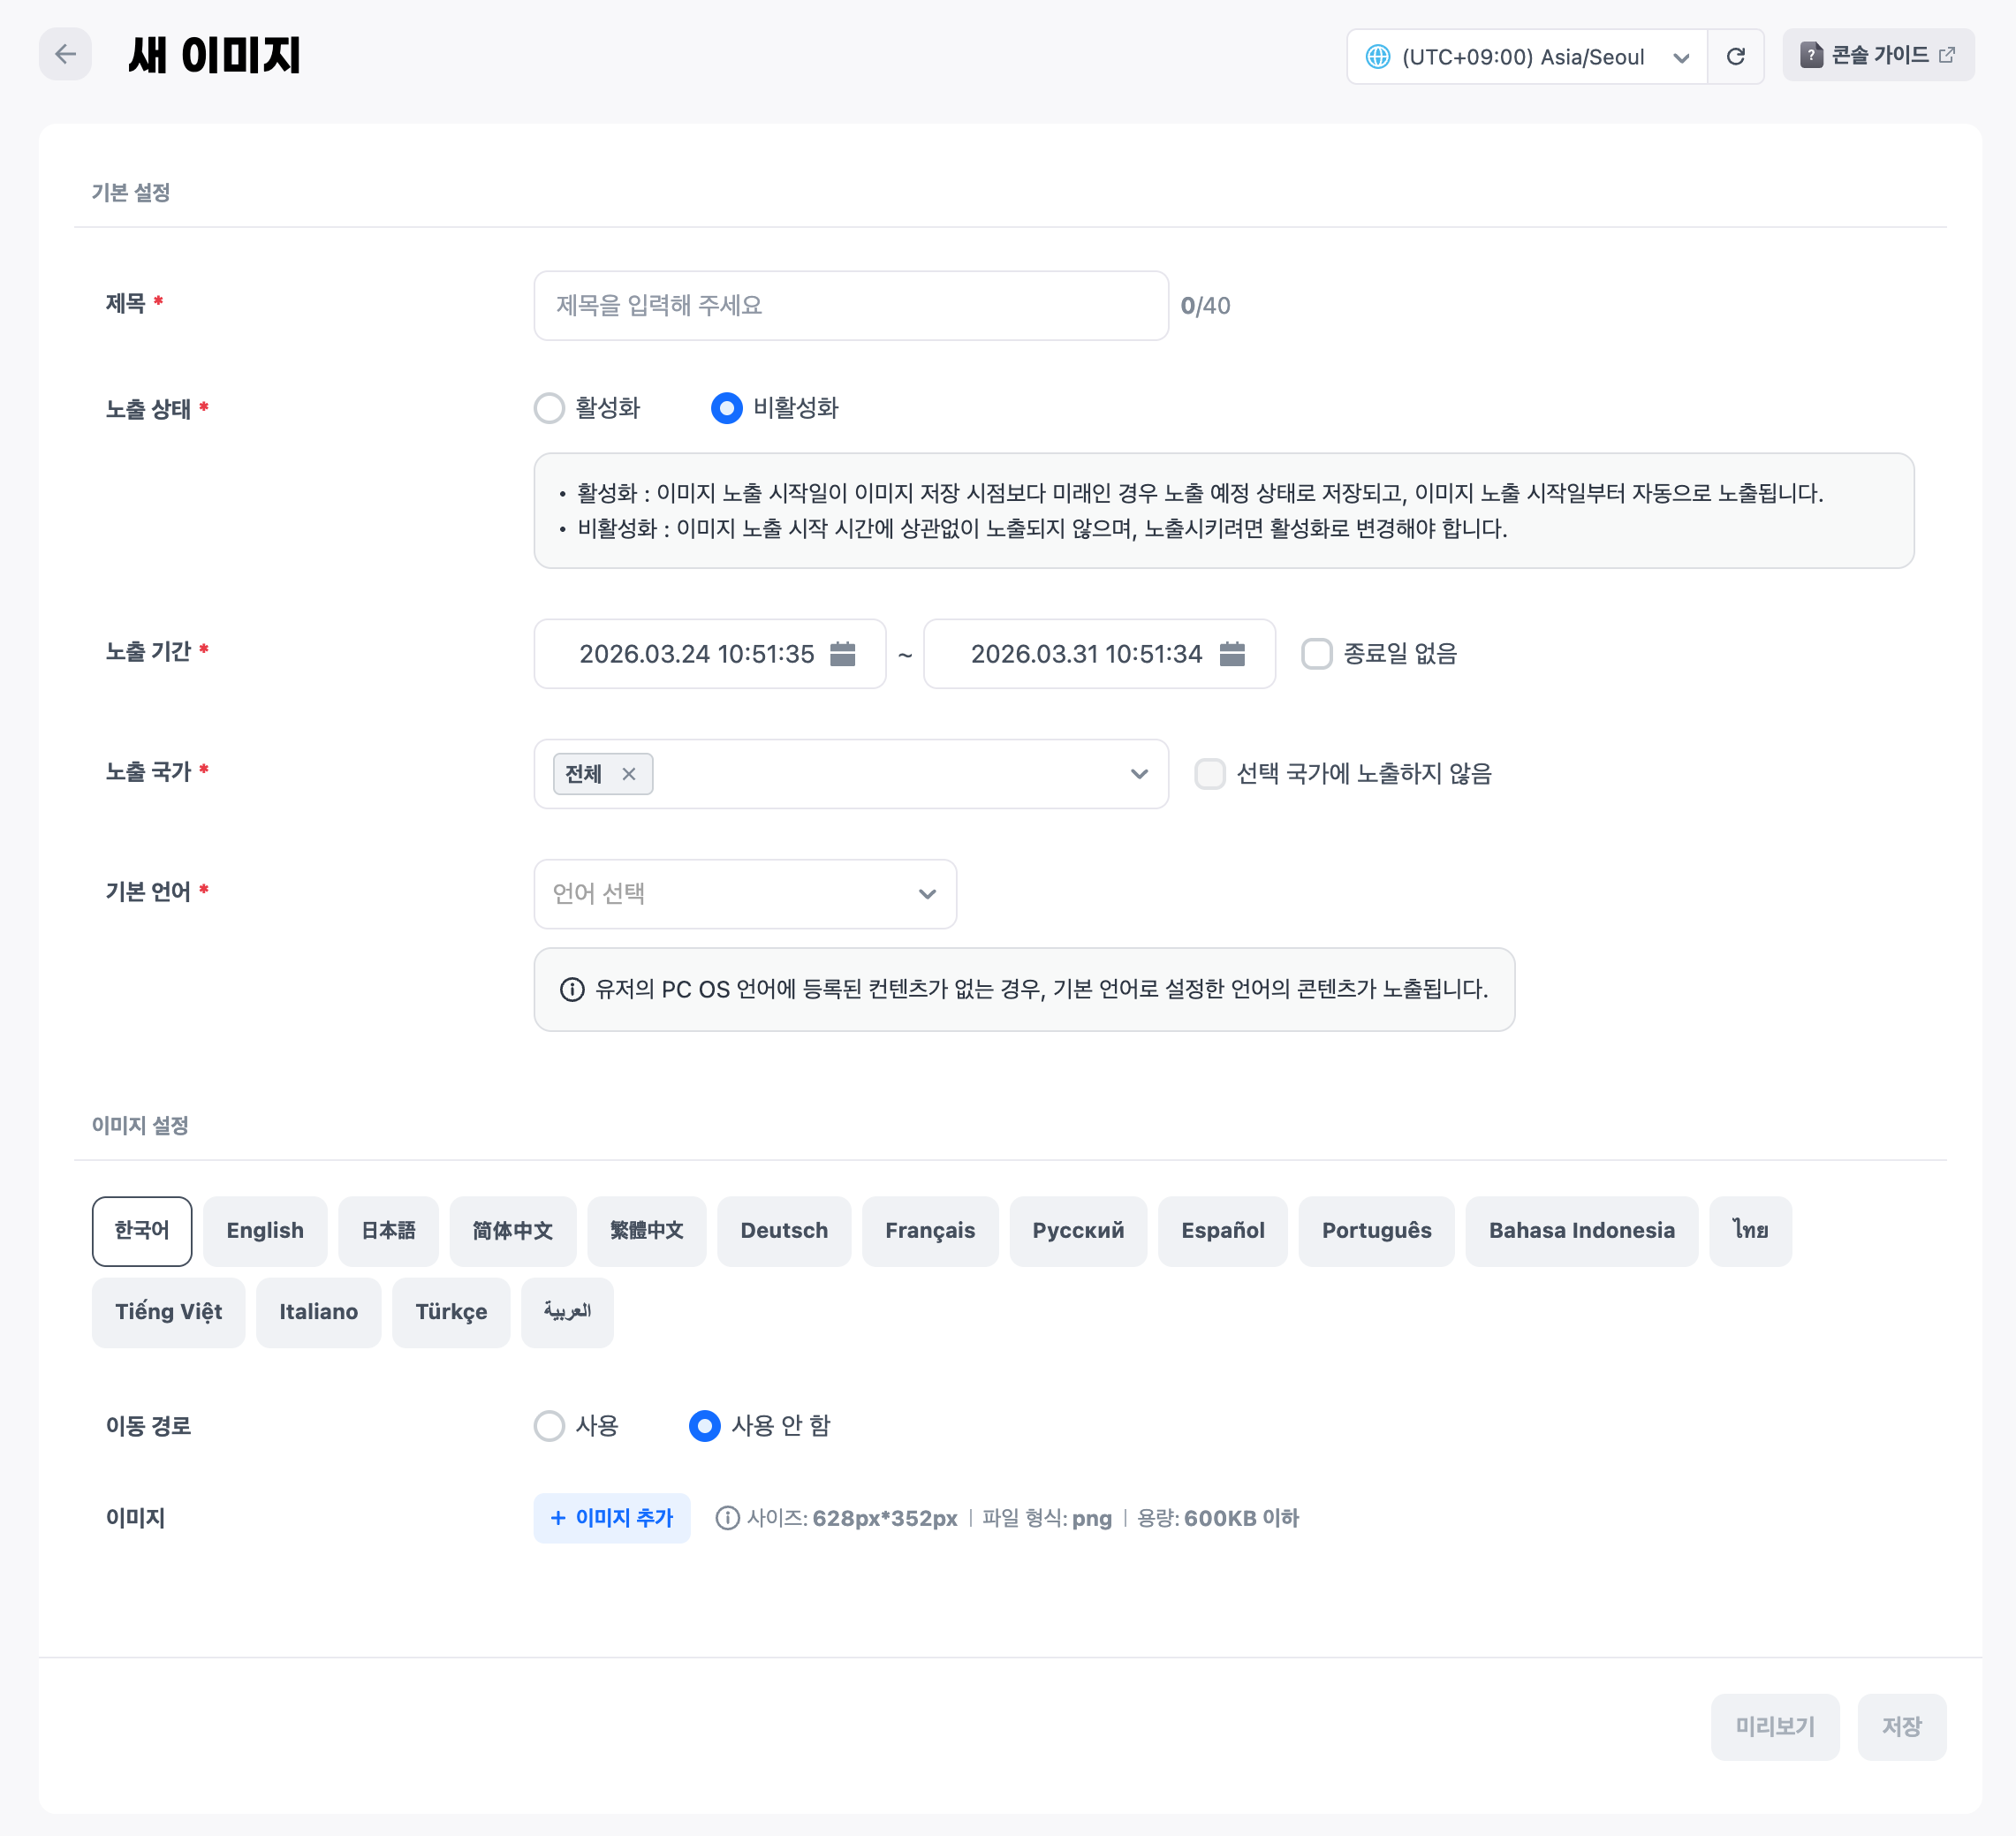Open the Asia/Seoul timezone dropdown
2016x1836 pixels.
coord(1680,57)
